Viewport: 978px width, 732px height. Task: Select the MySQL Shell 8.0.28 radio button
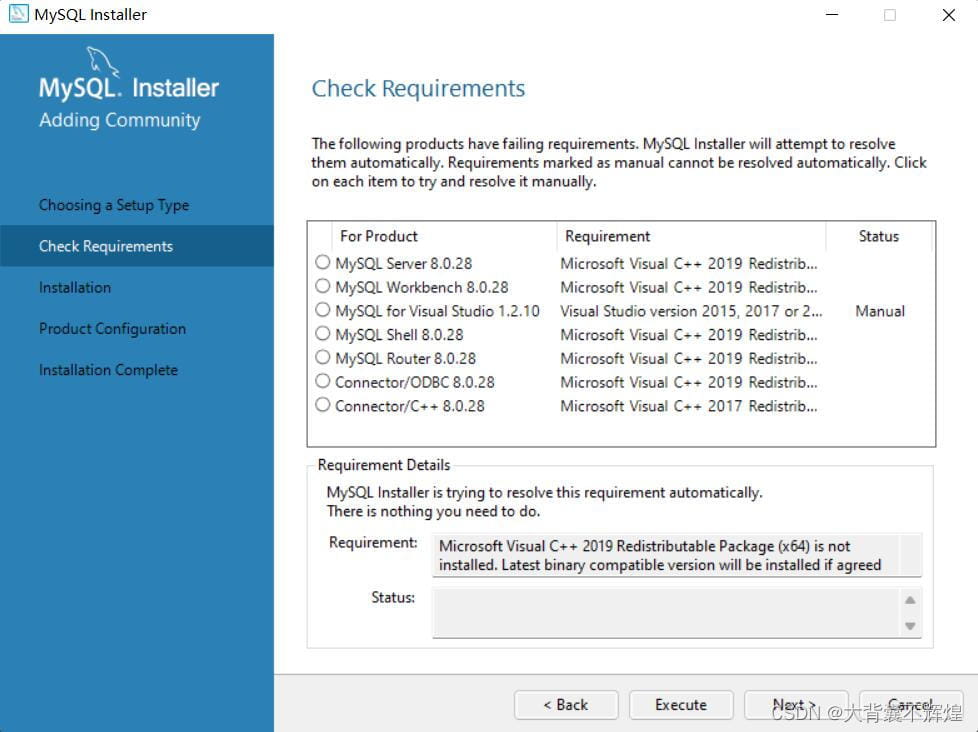point(322,334)
